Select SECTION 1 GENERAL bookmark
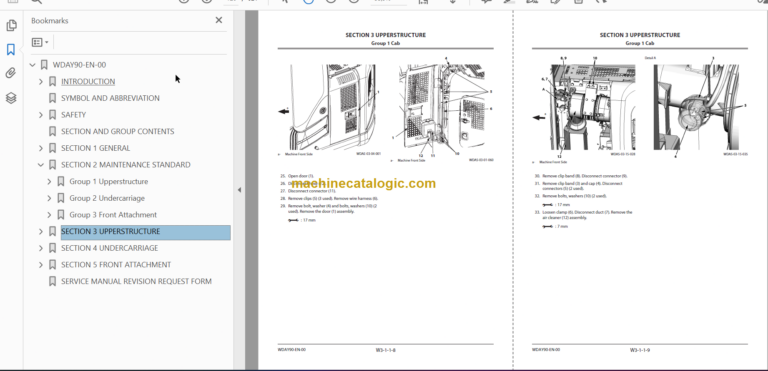 click(x=96, y=148)
